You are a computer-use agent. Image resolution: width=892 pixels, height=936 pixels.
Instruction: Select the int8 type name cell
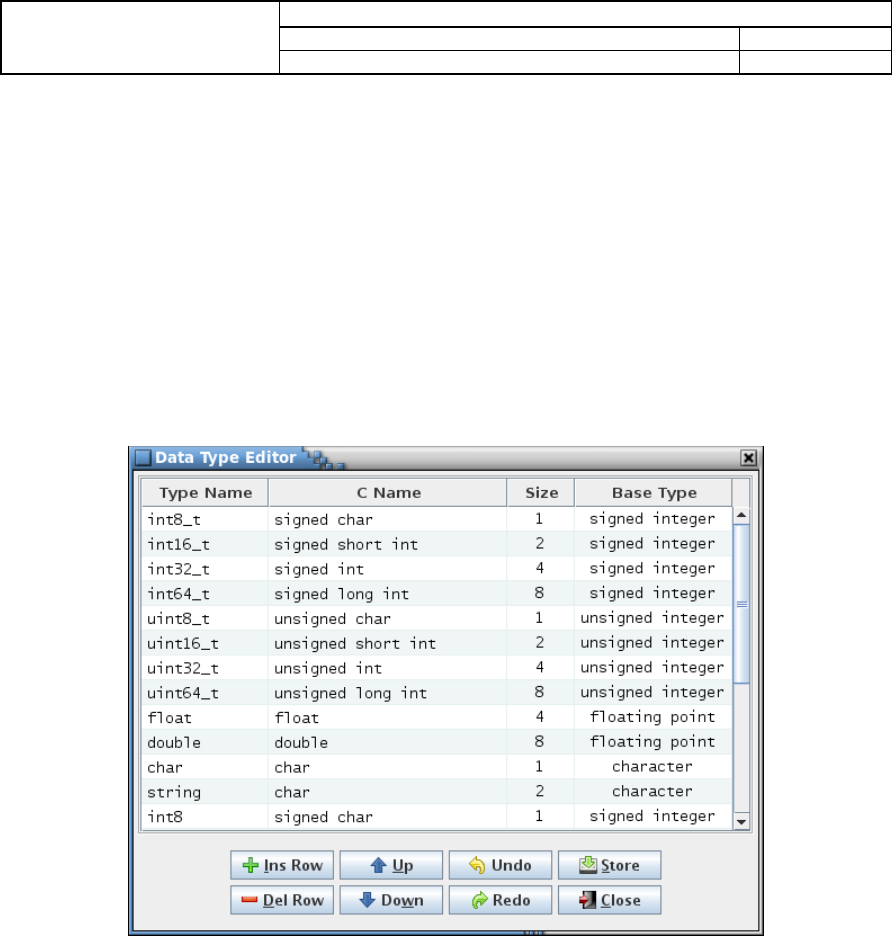(205, 817)
